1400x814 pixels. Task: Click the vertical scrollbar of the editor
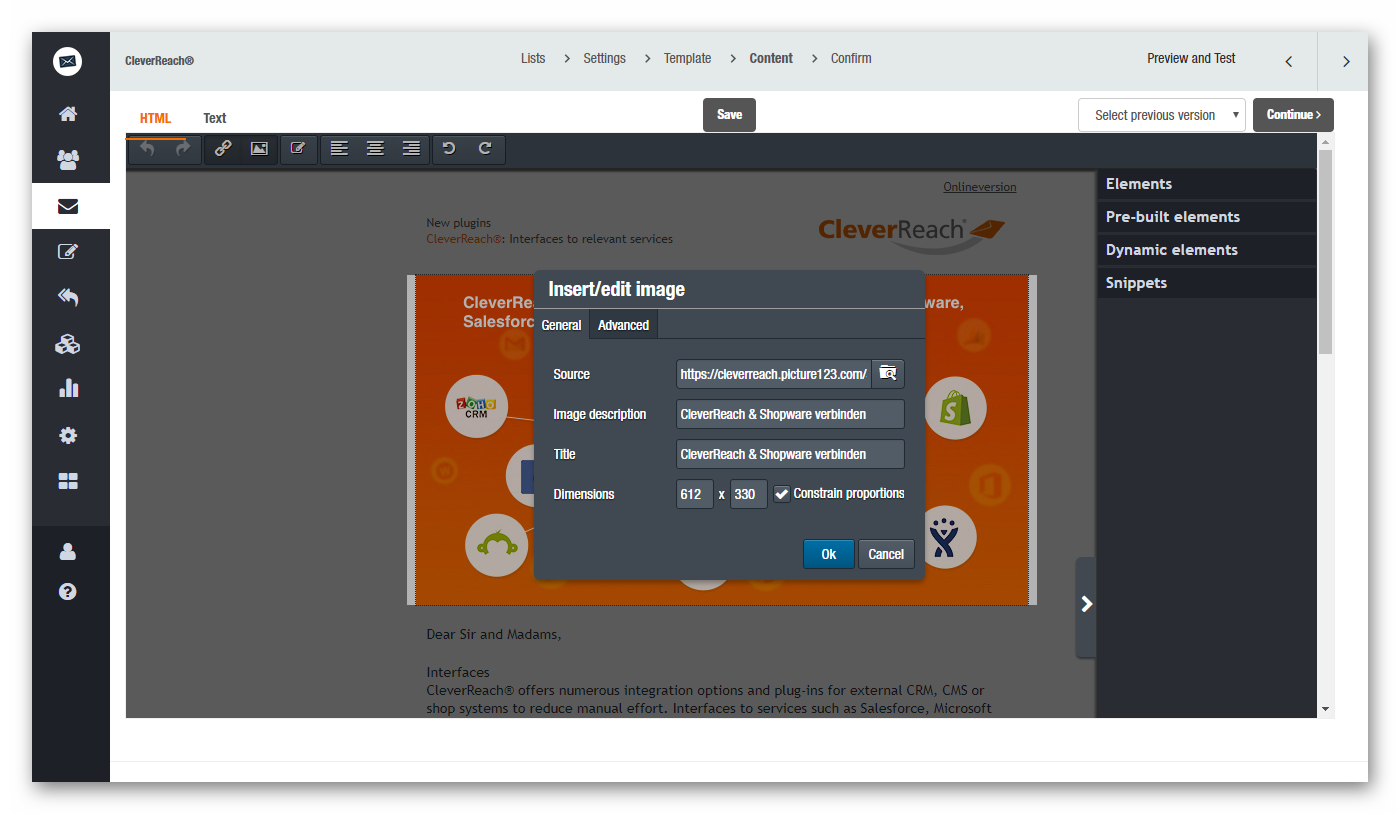pyautogui.click(x=1325, y=251)
